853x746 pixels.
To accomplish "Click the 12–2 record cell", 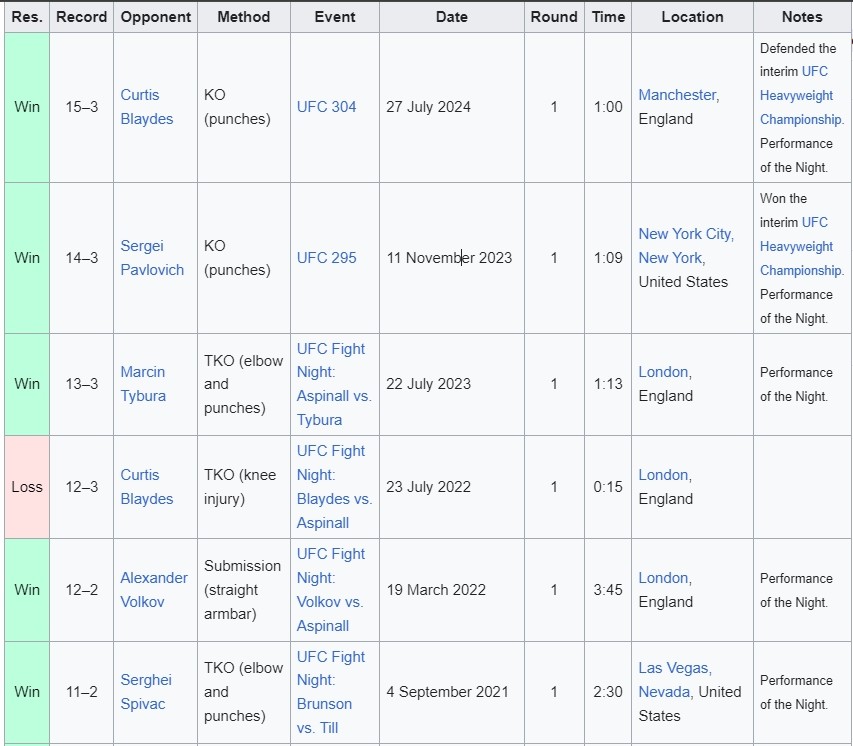I will (82, 590).
